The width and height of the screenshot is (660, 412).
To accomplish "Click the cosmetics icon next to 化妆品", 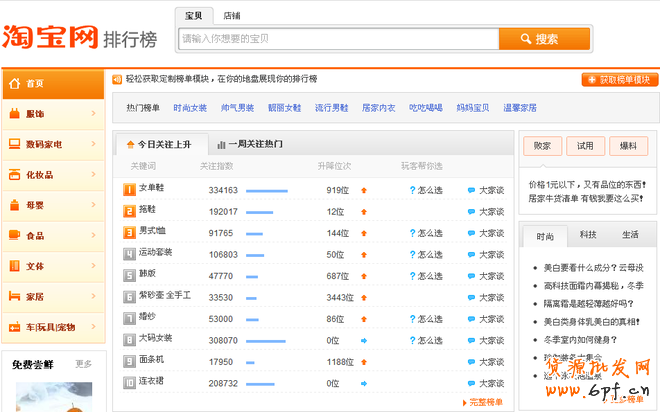I will click(14, 175).
